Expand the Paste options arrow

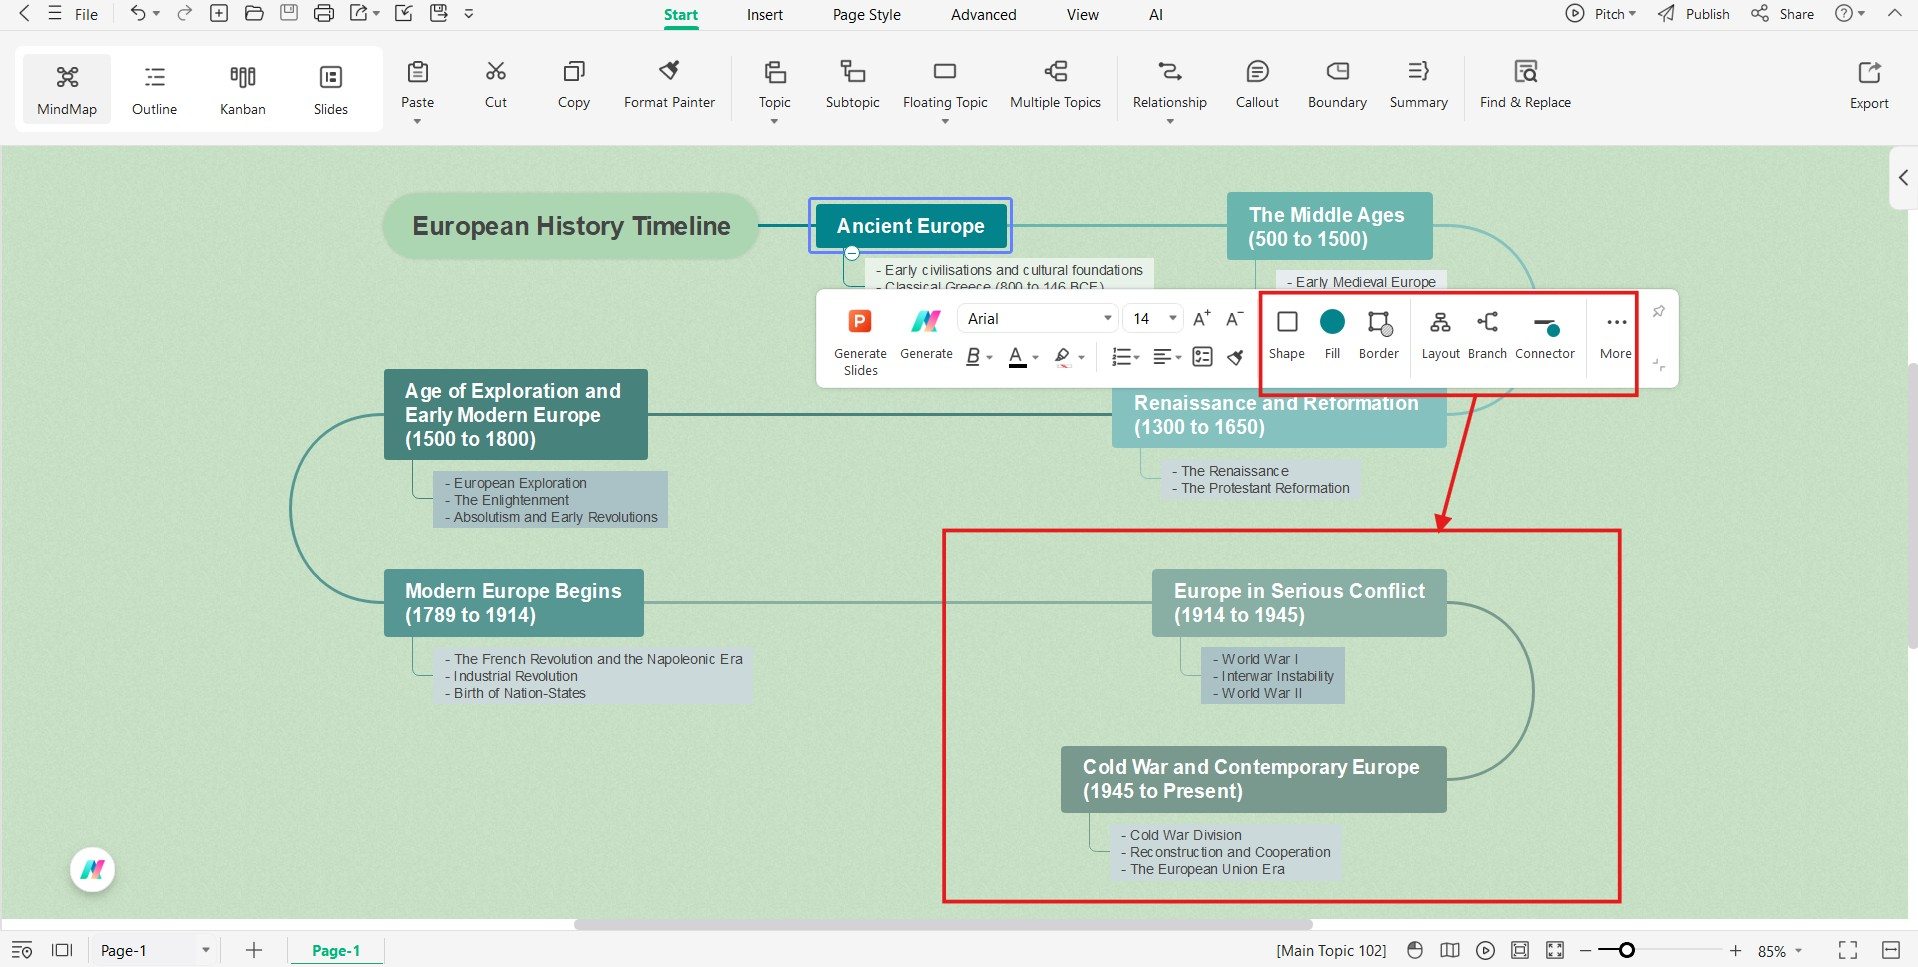click(x=417, y=122)
